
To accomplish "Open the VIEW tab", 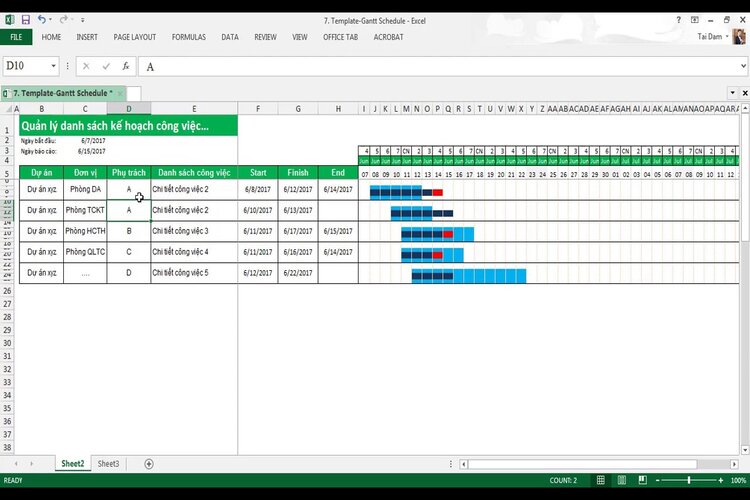I will (x=299, y=37).
